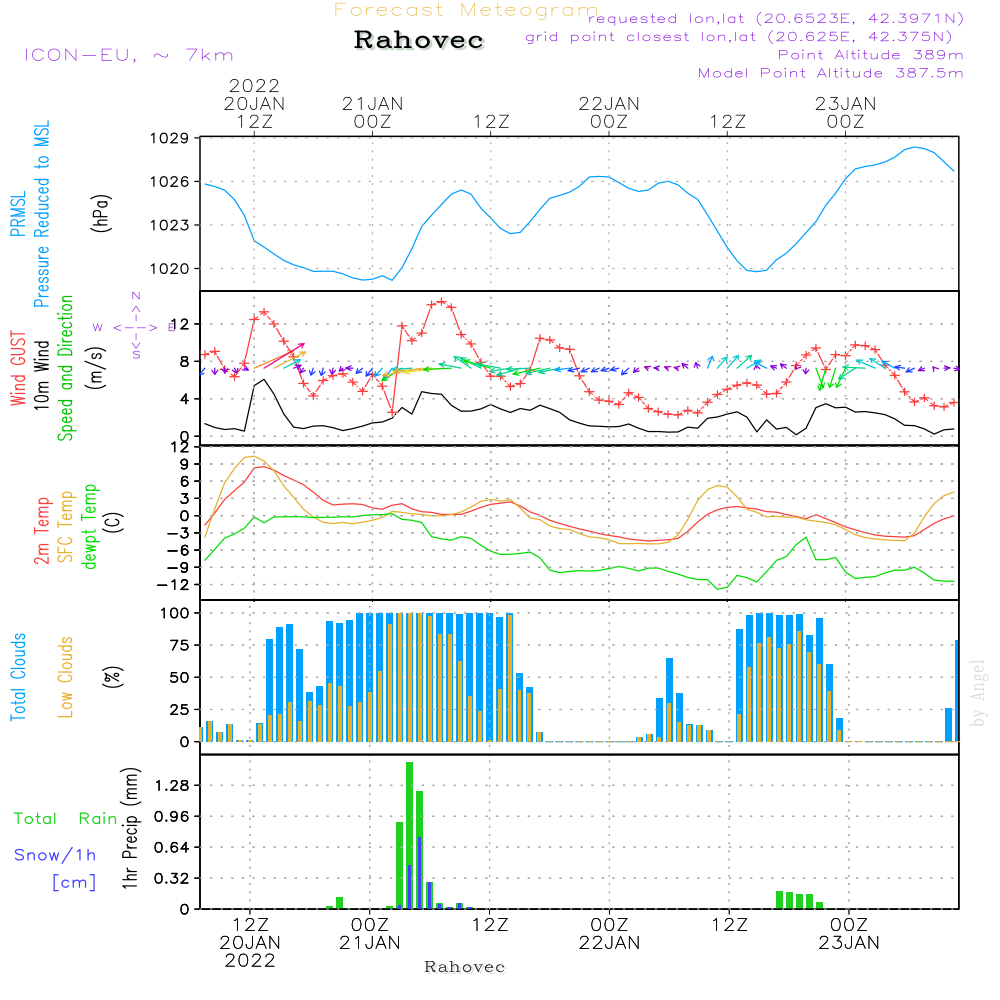Screen dimensions: 1000x1000
Task: Click the 'Rahovec' caption at the bottom
Action: (x=464, y=967)
